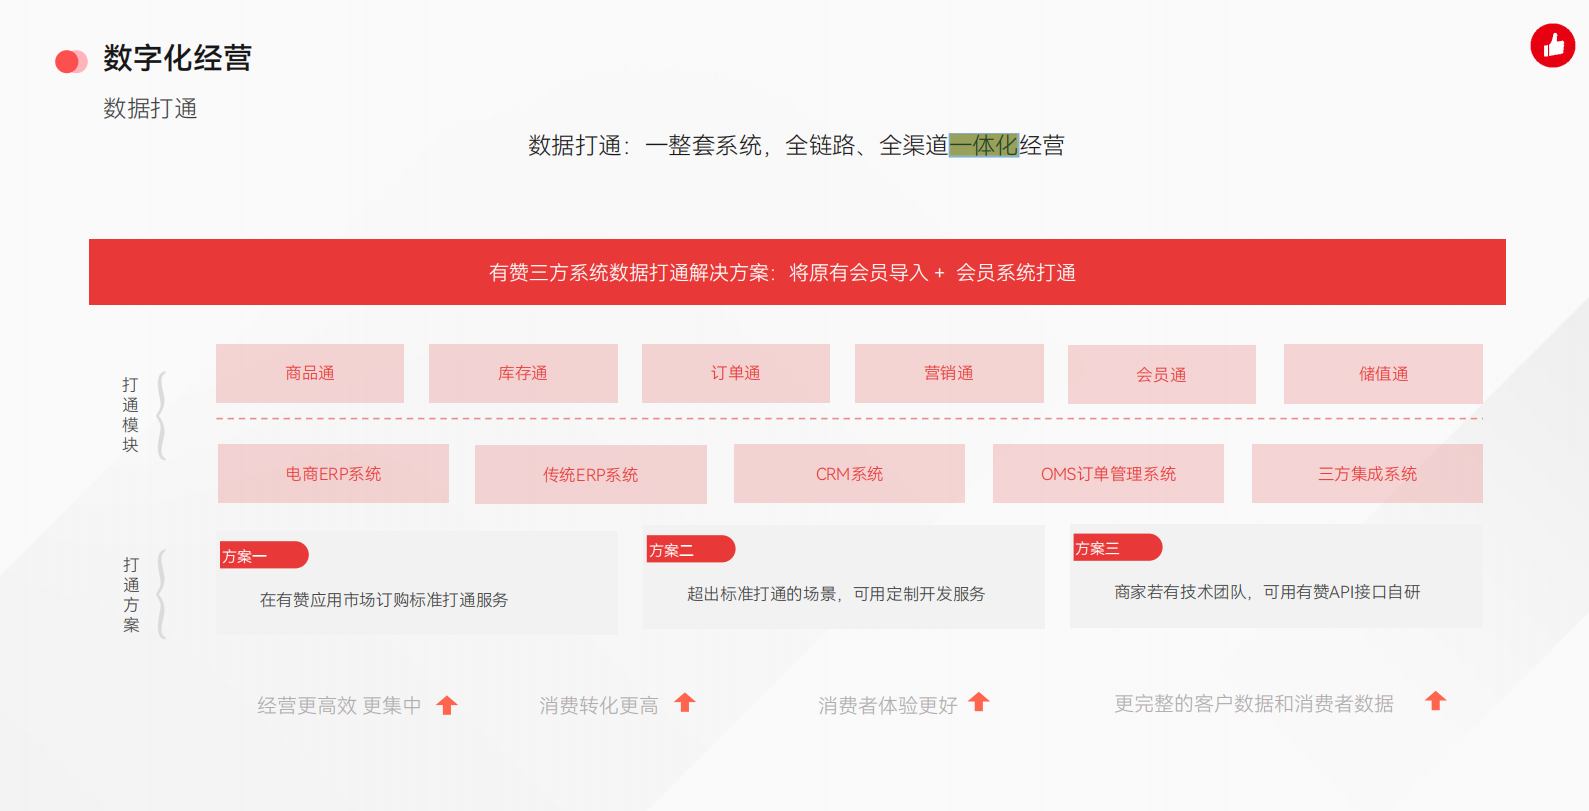Select the 方案三 red label tag
Image resolution: width=1589 pixels, height=811 pixels.
(1116, 548)
